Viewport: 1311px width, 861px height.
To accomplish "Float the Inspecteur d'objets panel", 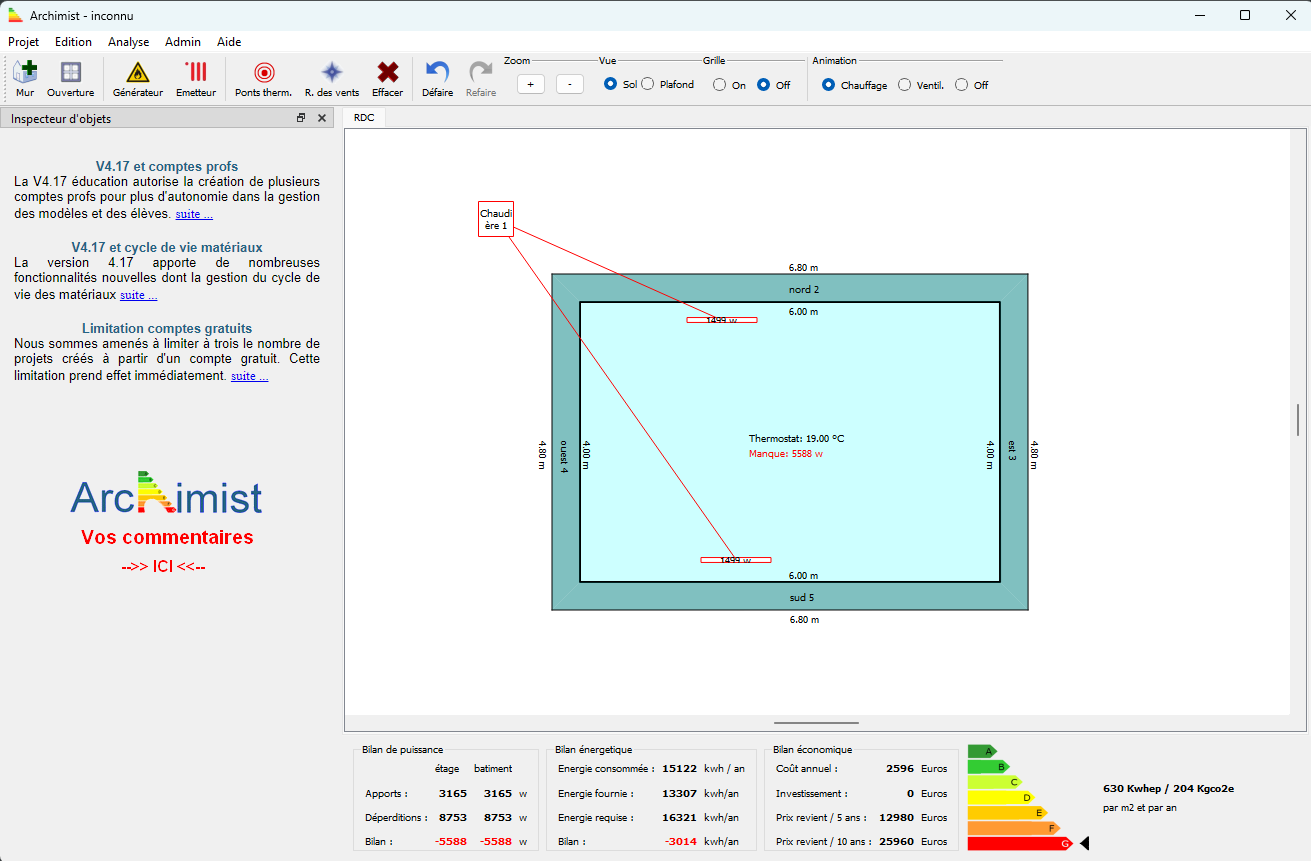I will 301,118.
